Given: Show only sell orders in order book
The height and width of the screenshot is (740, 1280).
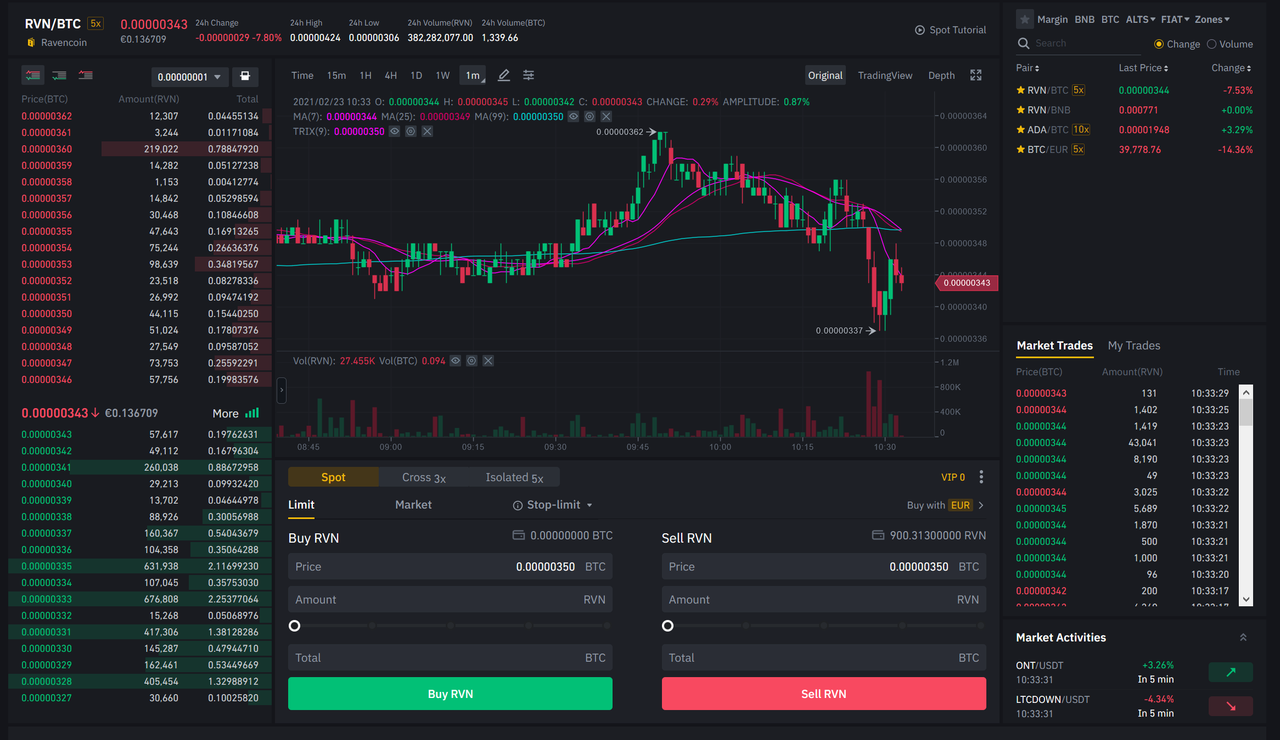Looking at the screenshot, I should click(x=85, y=76).
